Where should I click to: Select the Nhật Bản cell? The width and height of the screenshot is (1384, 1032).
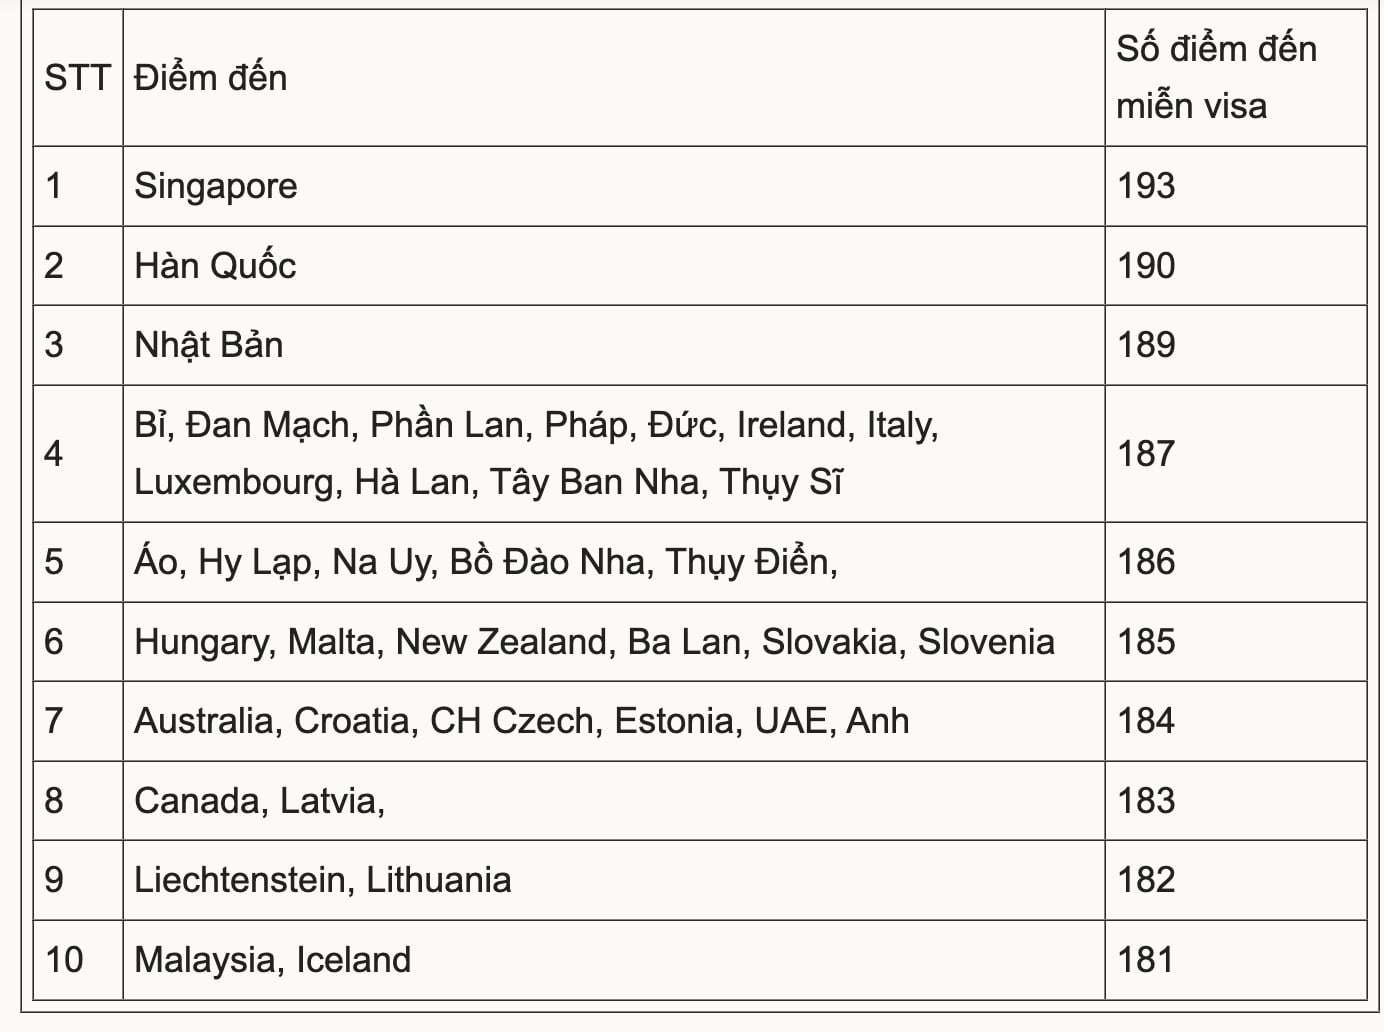(x=209, y=345)
